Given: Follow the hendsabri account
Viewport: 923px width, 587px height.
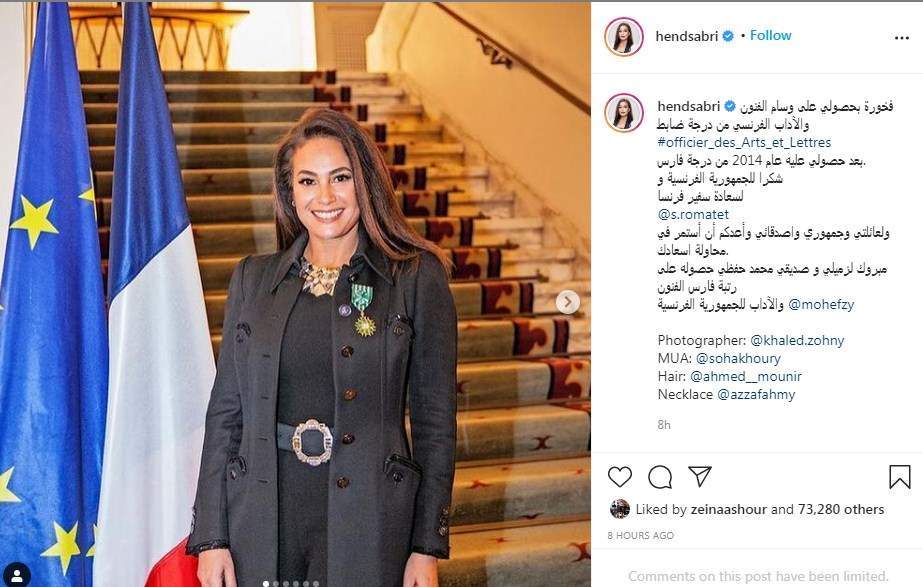Looking at the screenshot, I should [771, 35].
